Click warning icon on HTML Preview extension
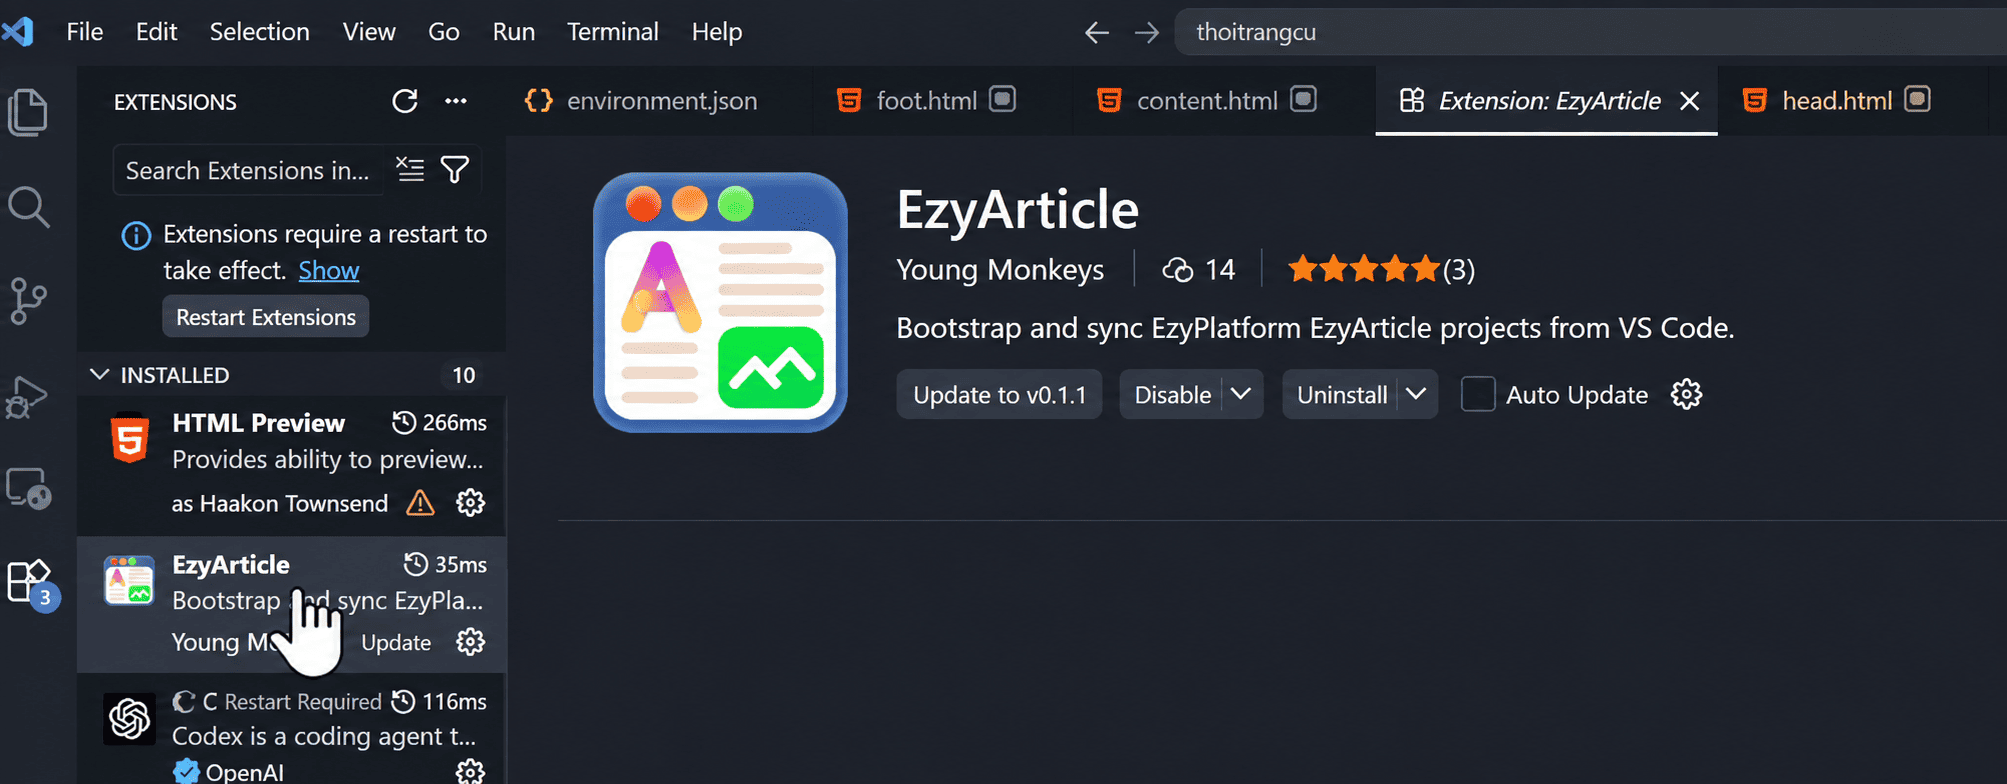Image resolution: width=2007 pixels, height=784 pixels. click(x=421, y=503)
